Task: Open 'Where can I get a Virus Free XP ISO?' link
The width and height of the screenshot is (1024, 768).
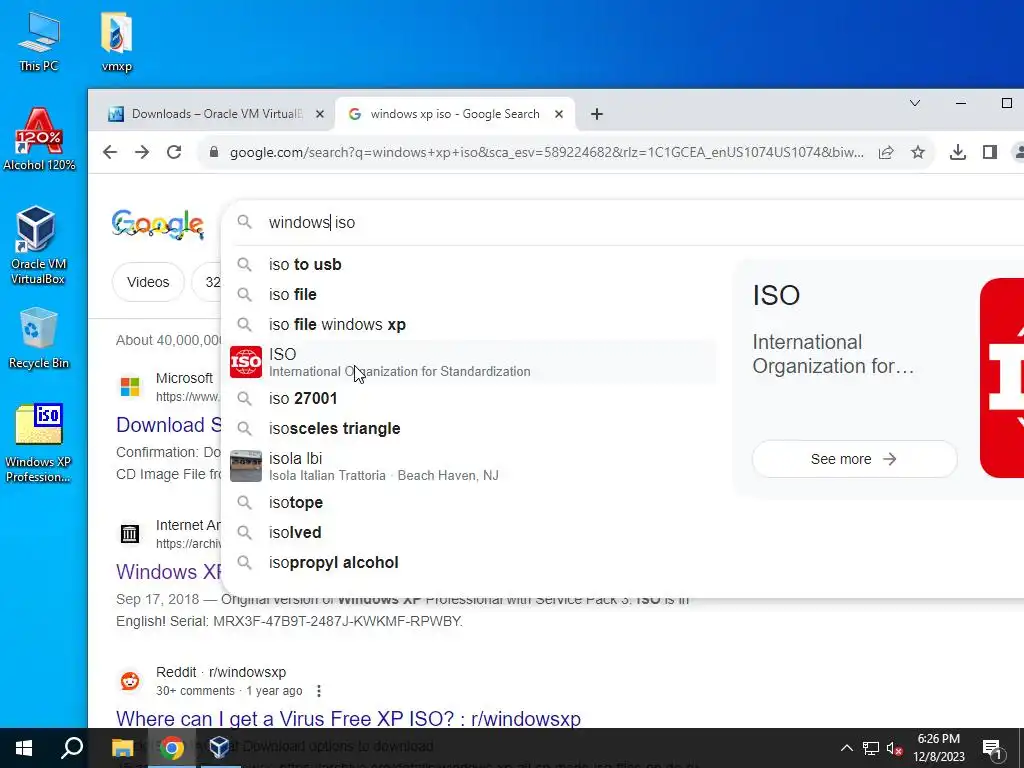Action: pos(348,718)
